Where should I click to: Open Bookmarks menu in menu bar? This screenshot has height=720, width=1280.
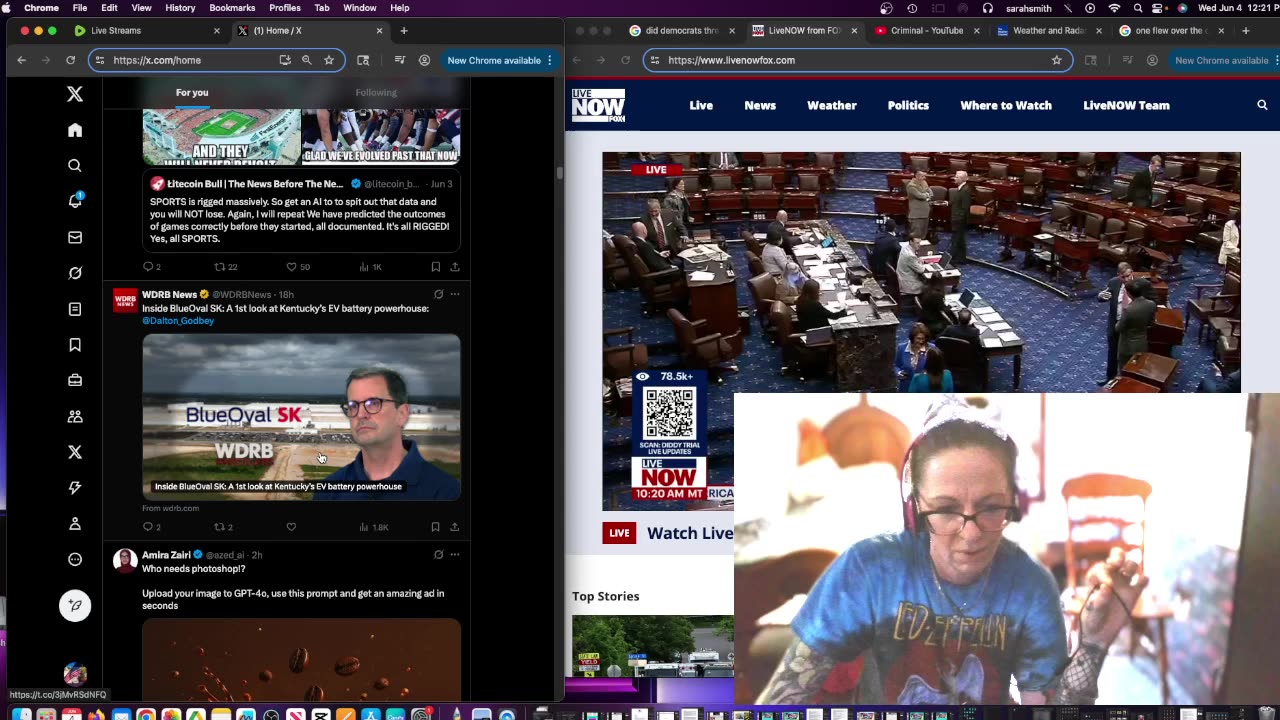[232, 8]
